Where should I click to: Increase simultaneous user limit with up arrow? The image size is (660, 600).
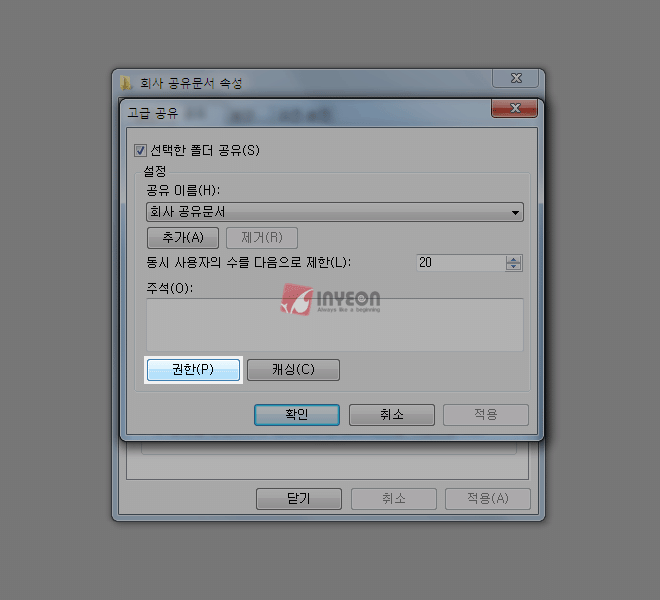[x=513, y=259]
